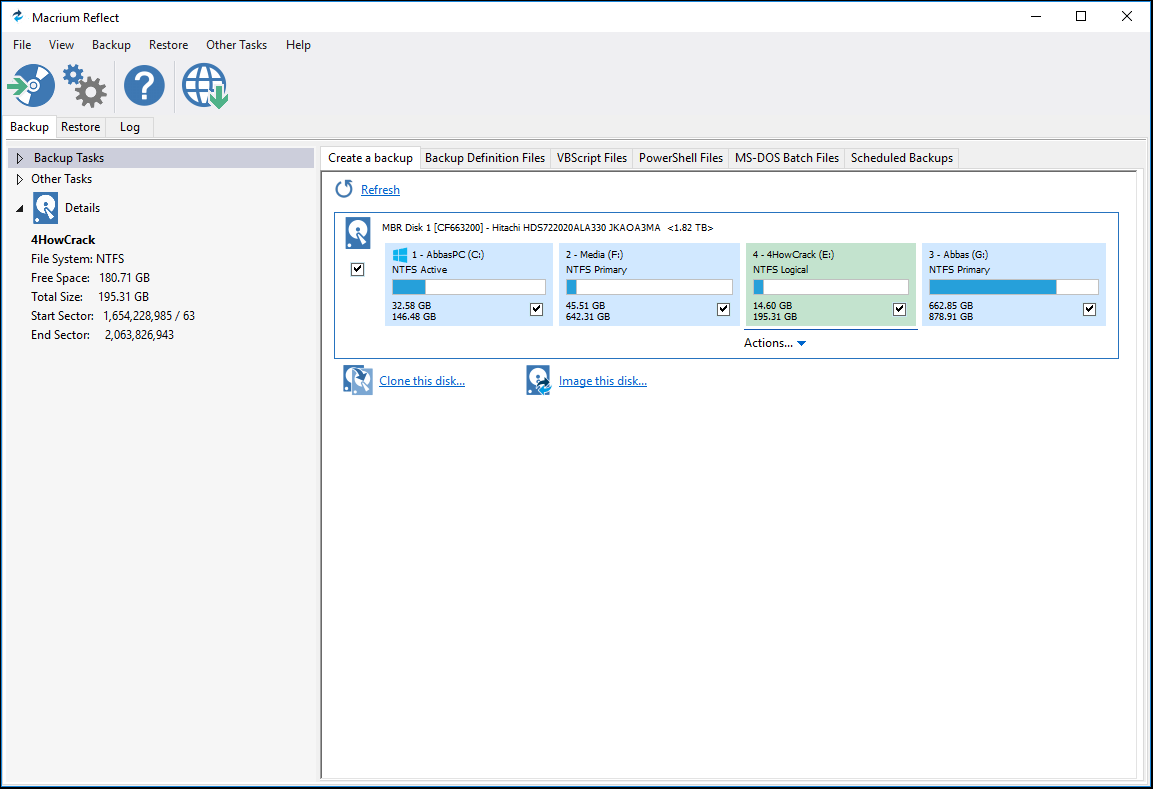
Task: Click the Abbas (G:) usage bar
Action: click(x=1013, y=287)
